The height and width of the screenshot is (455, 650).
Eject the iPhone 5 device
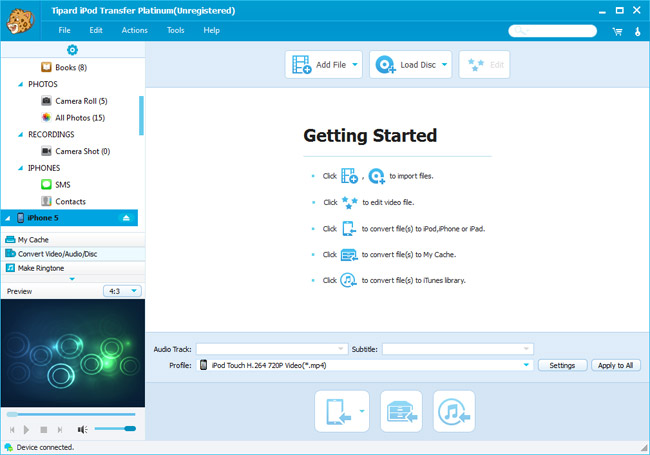tap(126, 218)
